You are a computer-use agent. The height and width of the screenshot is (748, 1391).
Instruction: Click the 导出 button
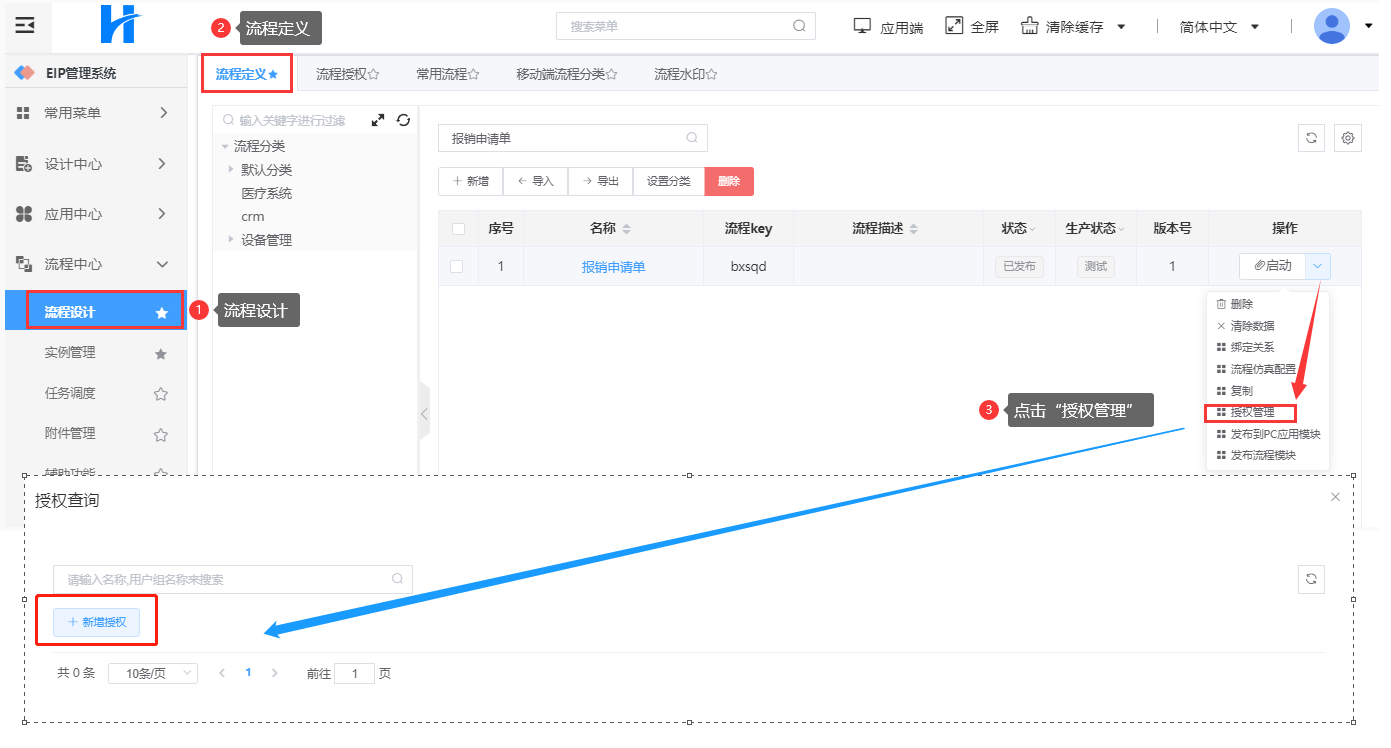coord(600,181)
